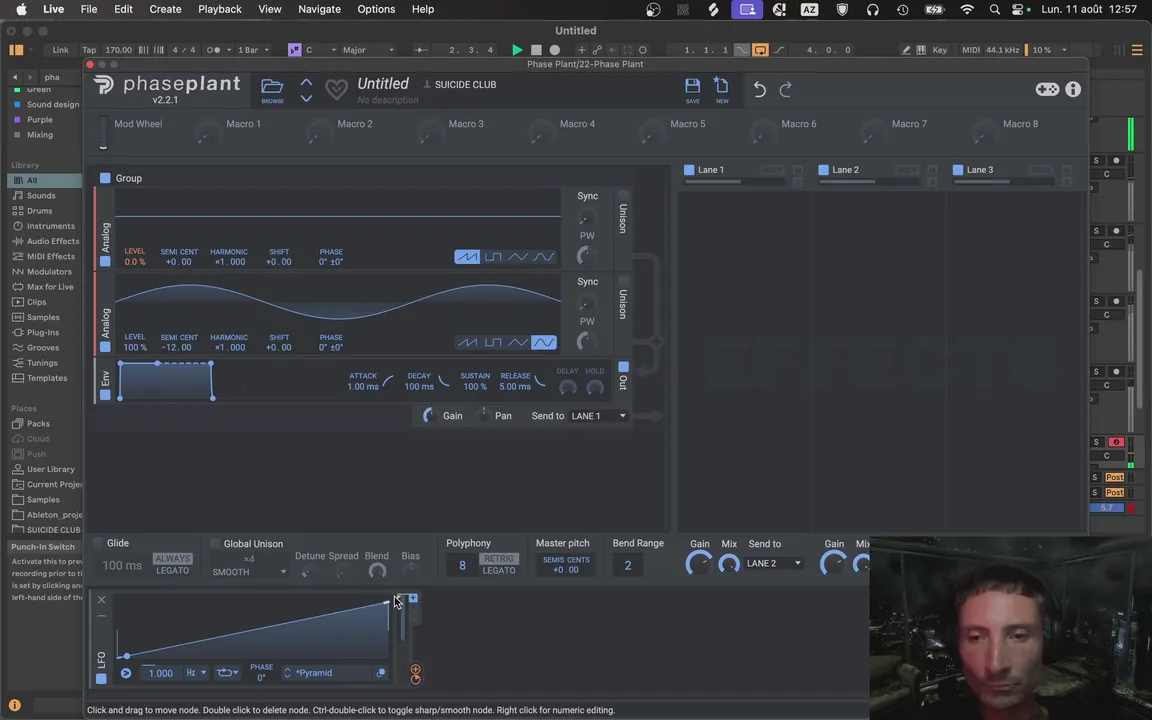
Task: Click the RETRIG polyphony mode button
Action: [x=499, y=558]
